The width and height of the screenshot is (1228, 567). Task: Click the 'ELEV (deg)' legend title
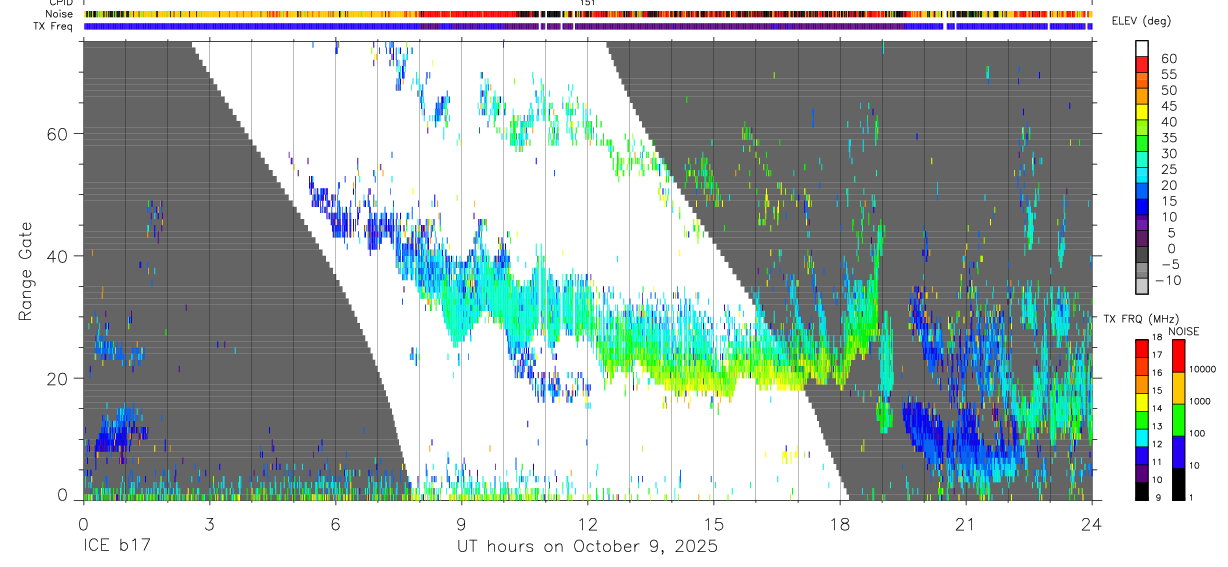1141,21
